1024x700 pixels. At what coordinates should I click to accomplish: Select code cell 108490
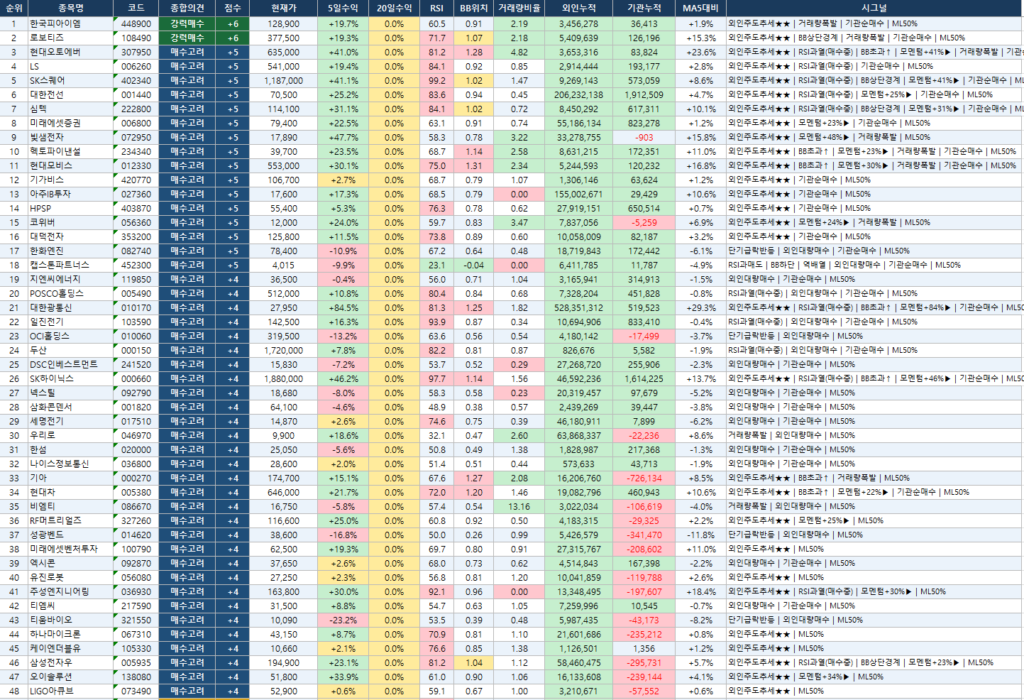136,38
